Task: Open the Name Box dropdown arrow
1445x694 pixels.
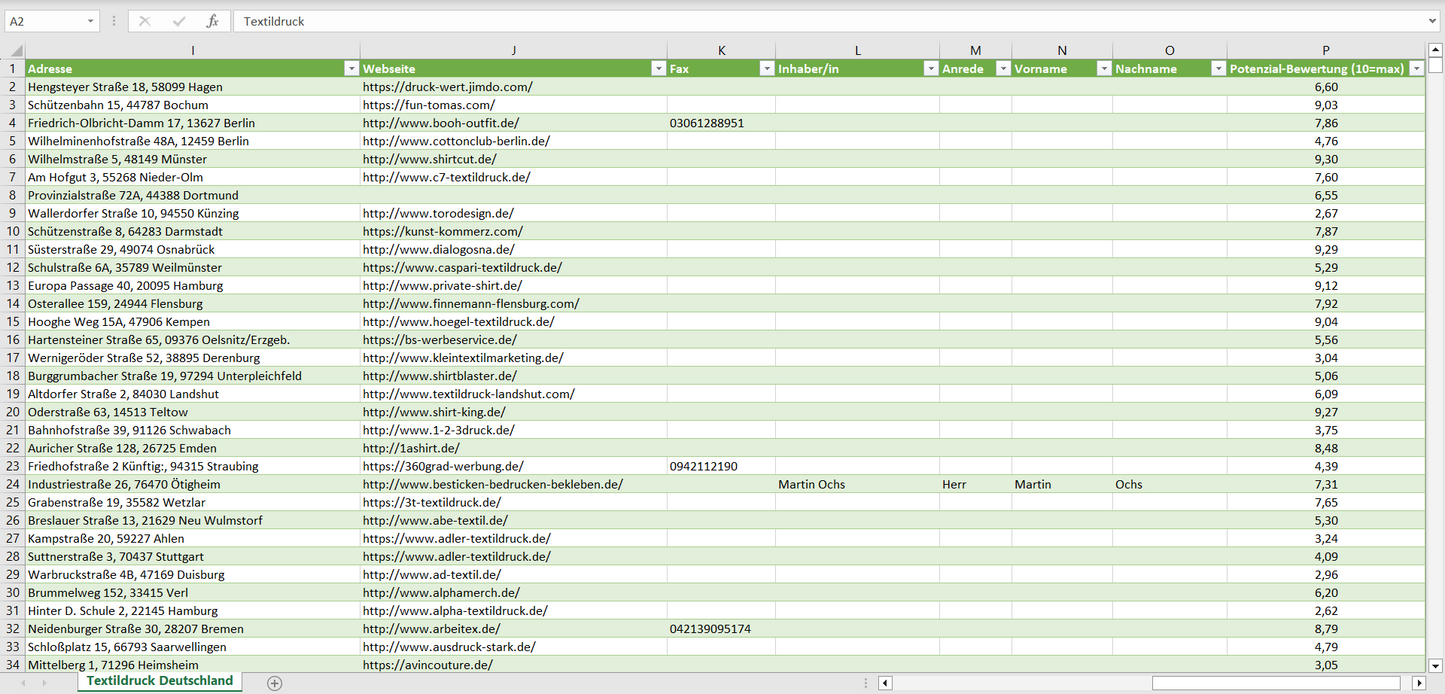Action: pyautogui.click(x=90, y=21)
